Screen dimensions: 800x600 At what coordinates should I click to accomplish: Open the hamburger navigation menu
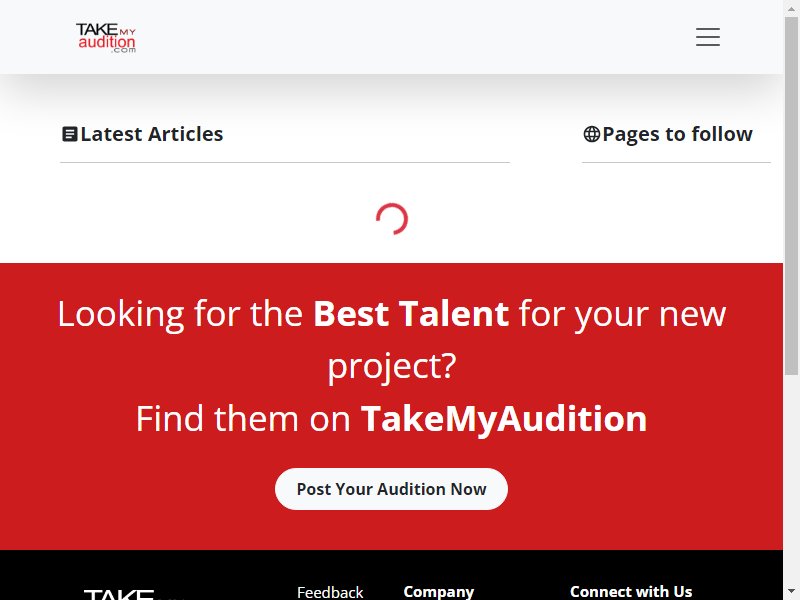pos(708,37)
